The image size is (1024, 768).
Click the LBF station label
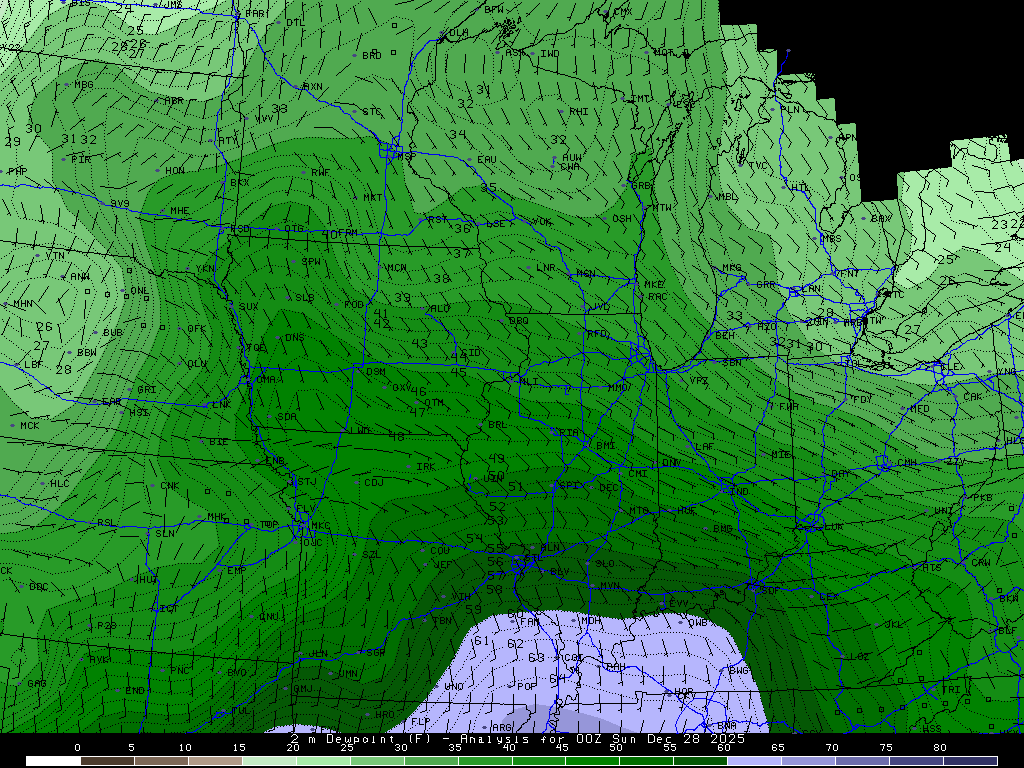[33, 364]
